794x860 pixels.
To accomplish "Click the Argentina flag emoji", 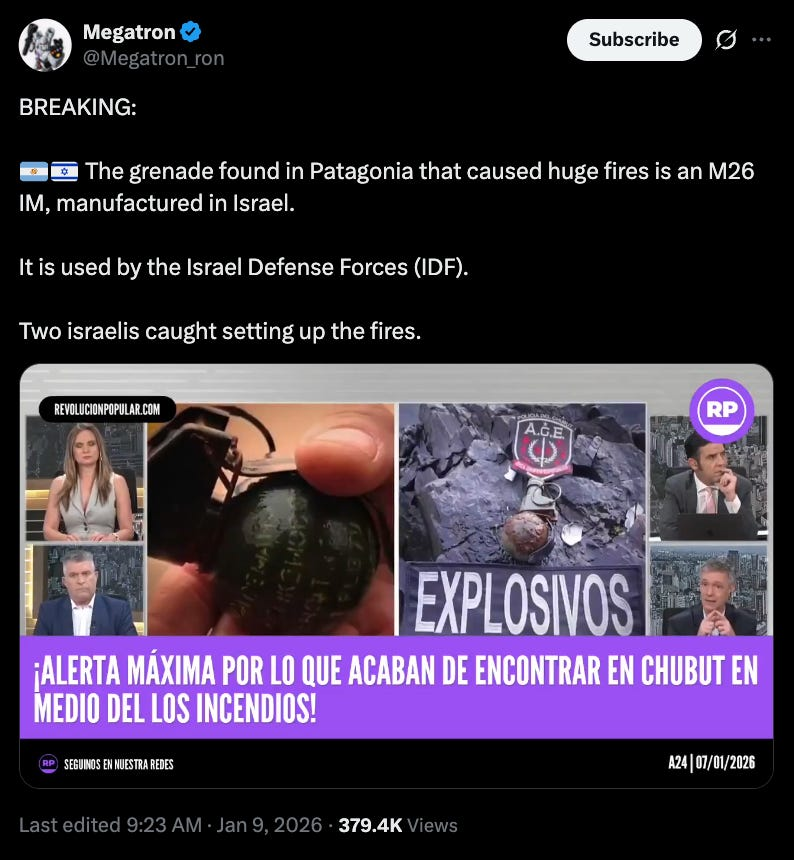I will 33,172.
